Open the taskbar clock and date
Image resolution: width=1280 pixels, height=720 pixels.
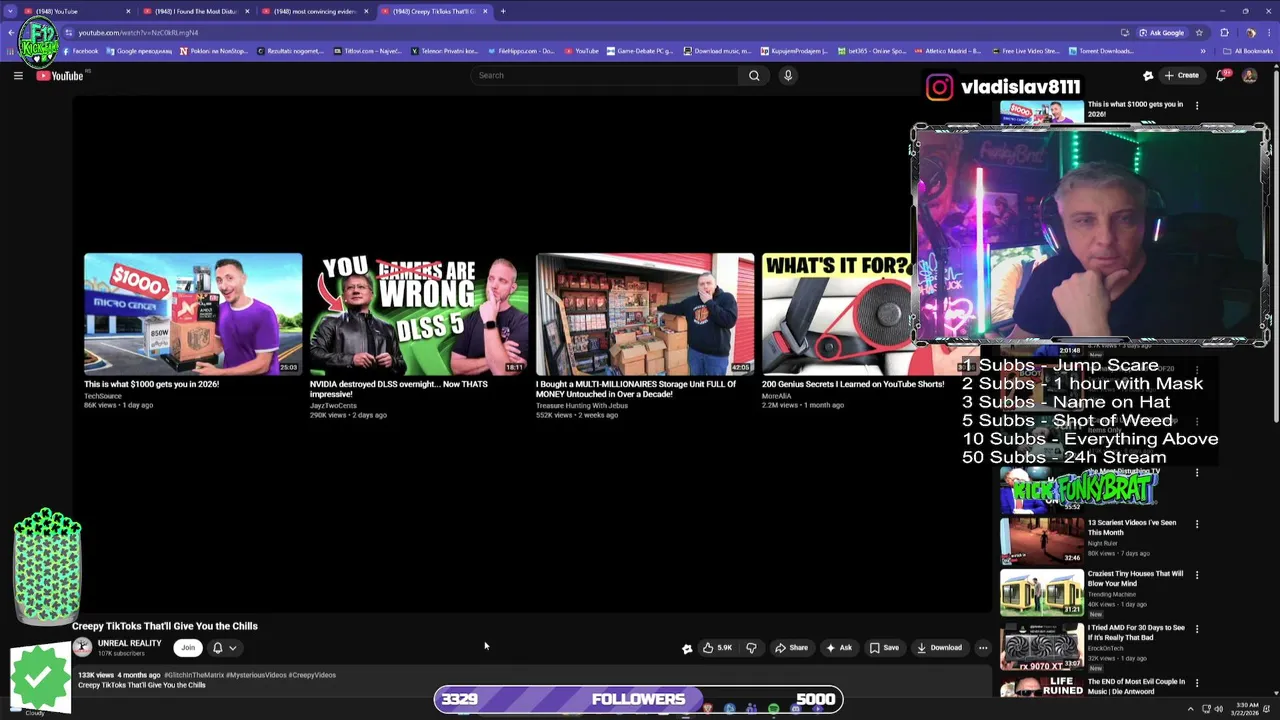point(1246,709)
